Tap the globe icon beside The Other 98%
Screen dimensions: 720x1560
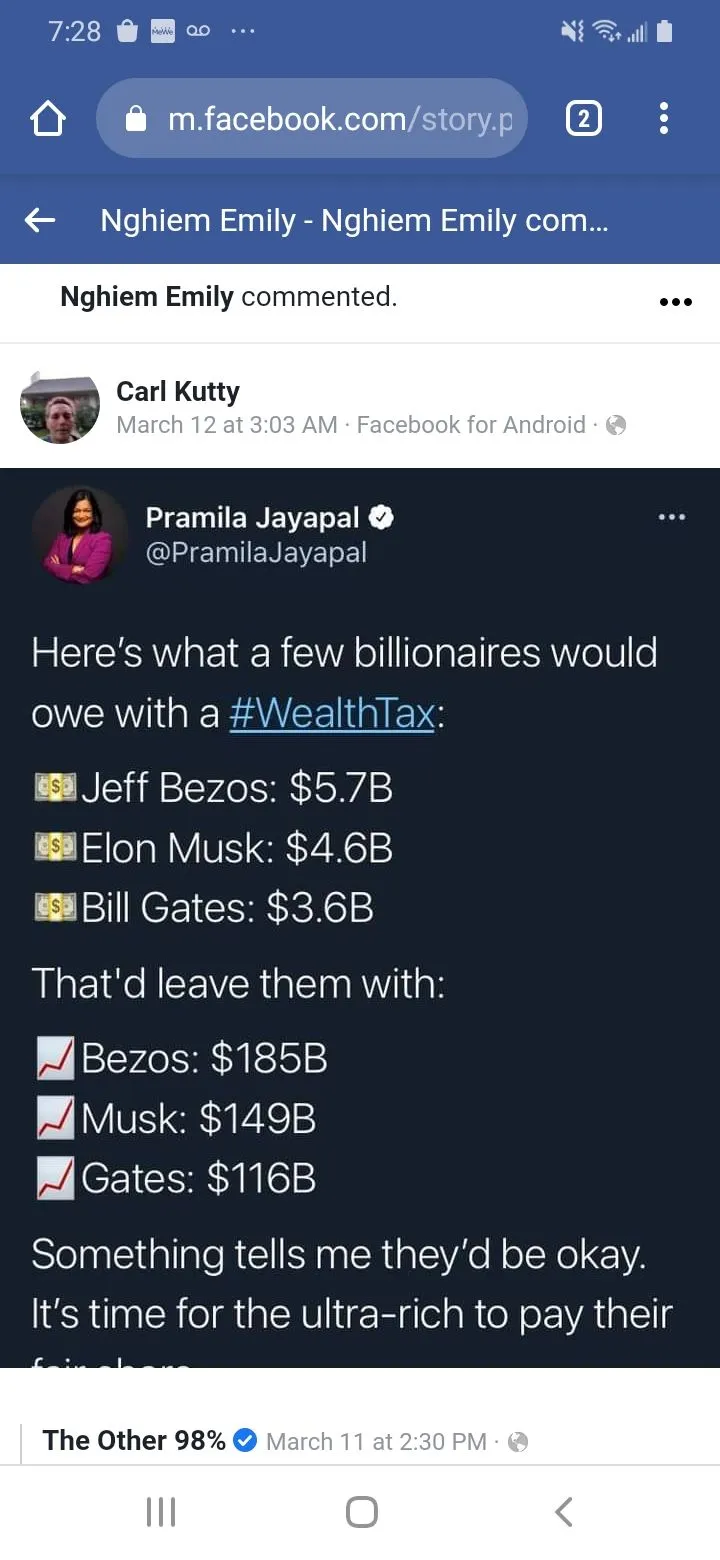[518, 1441]
